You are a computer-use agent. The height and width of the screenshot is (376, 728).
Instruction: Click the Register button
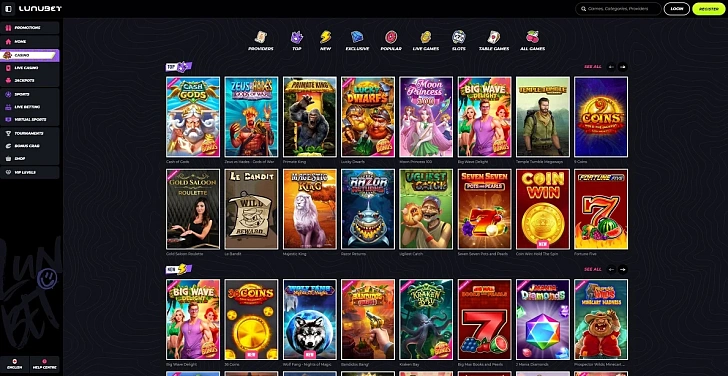pos(708,9)
